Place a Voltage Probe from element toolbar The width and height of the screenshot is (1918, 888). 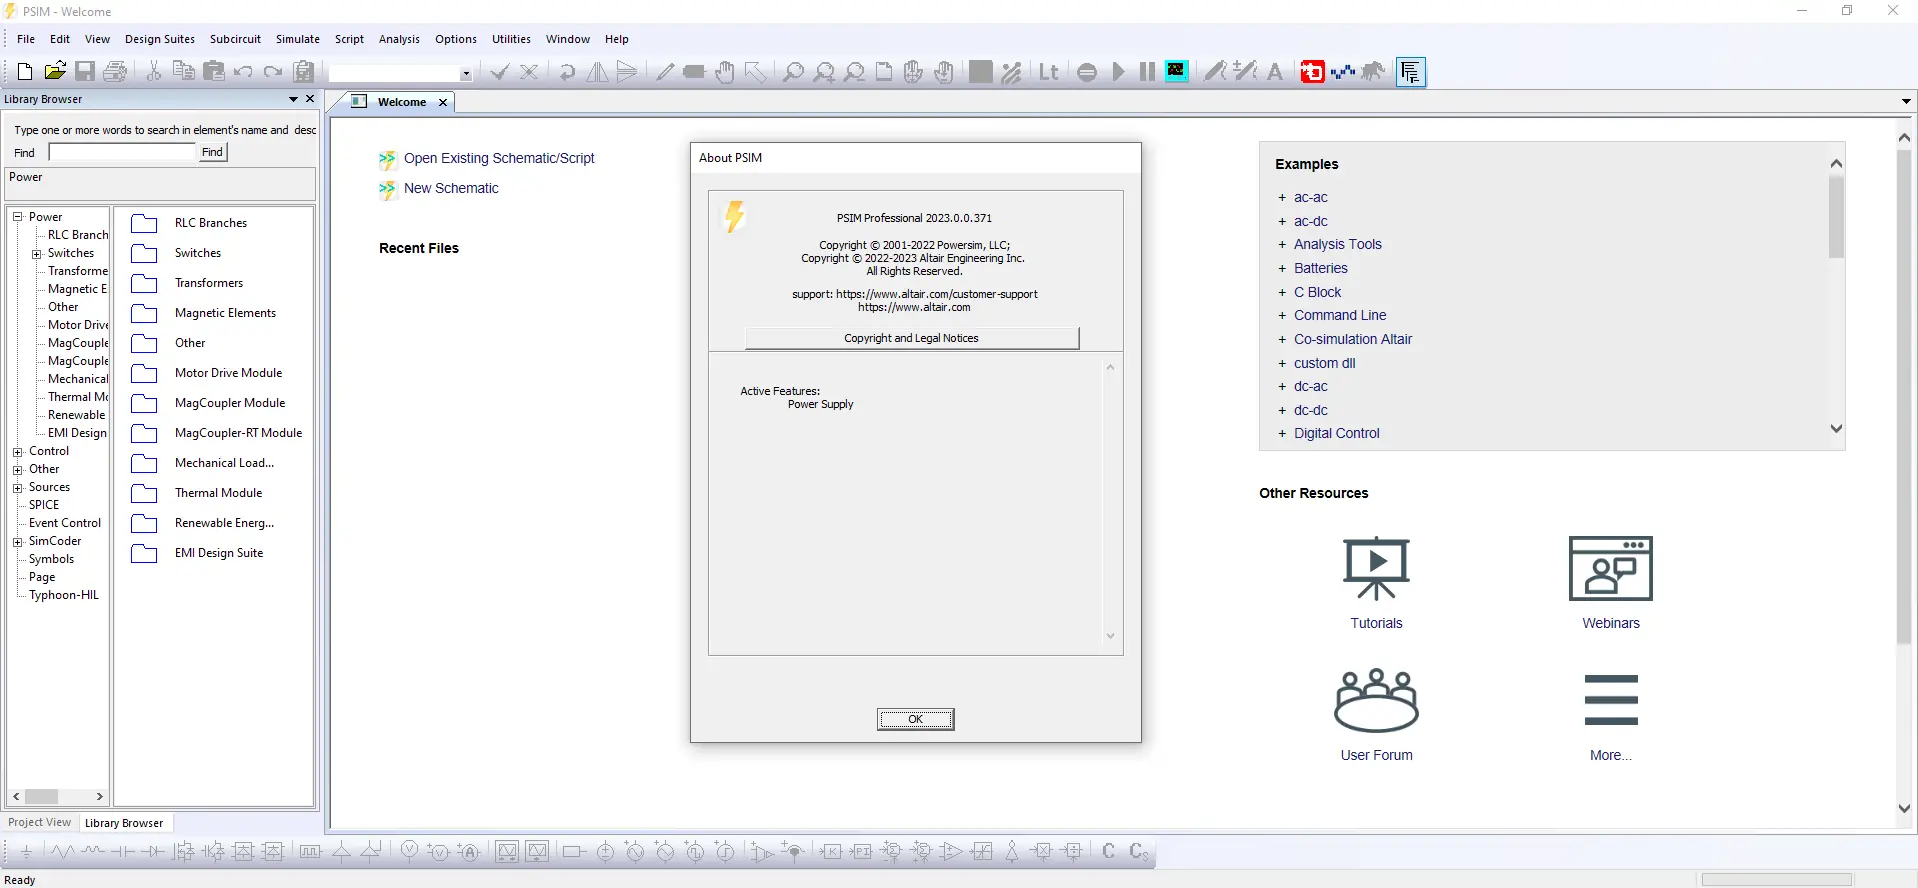coord(409,852)
